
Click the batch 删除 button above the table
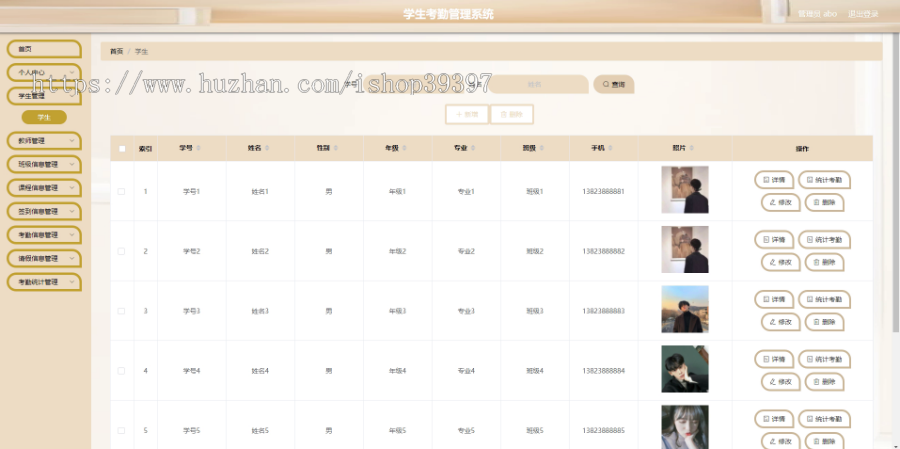click(511, 114)
